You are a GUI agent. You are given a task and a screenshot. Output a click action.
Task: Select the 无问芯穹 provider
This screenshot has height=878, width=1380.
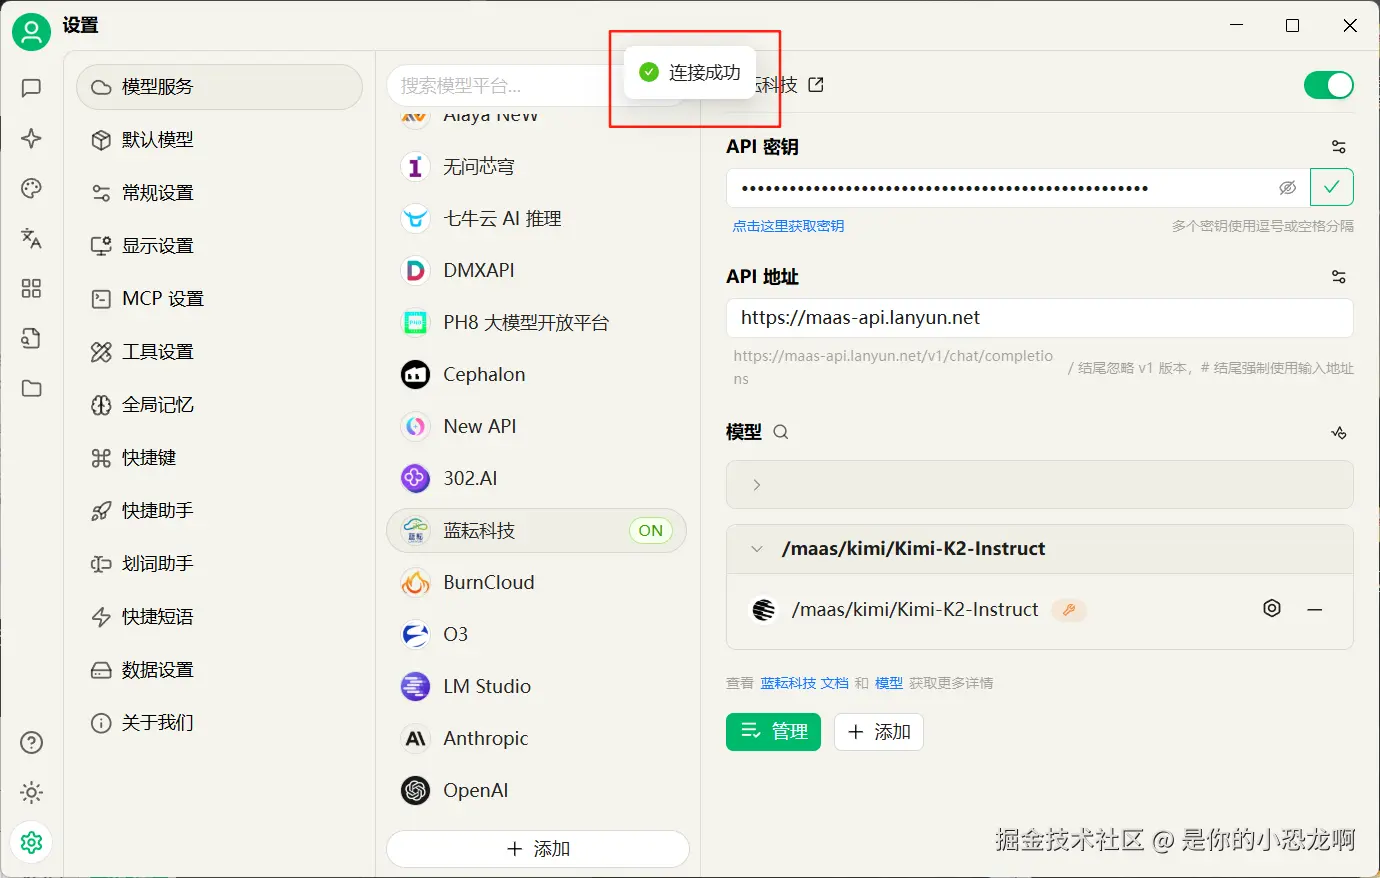pyautogui.click(x=537, y=166)
